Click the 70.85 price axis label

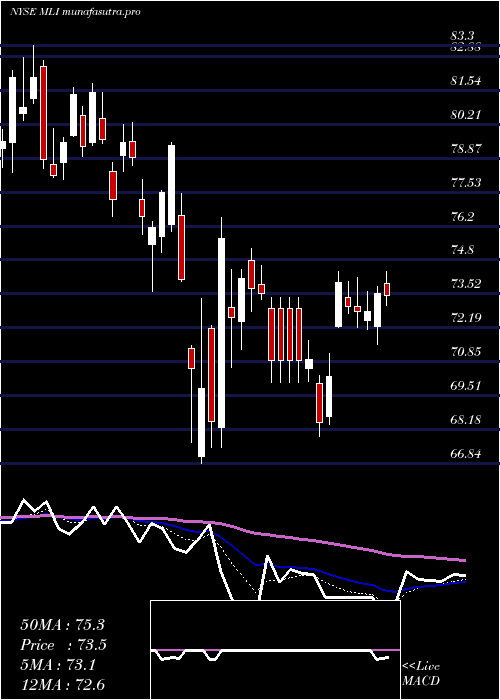pyautogui.click(x=466, y=352)
